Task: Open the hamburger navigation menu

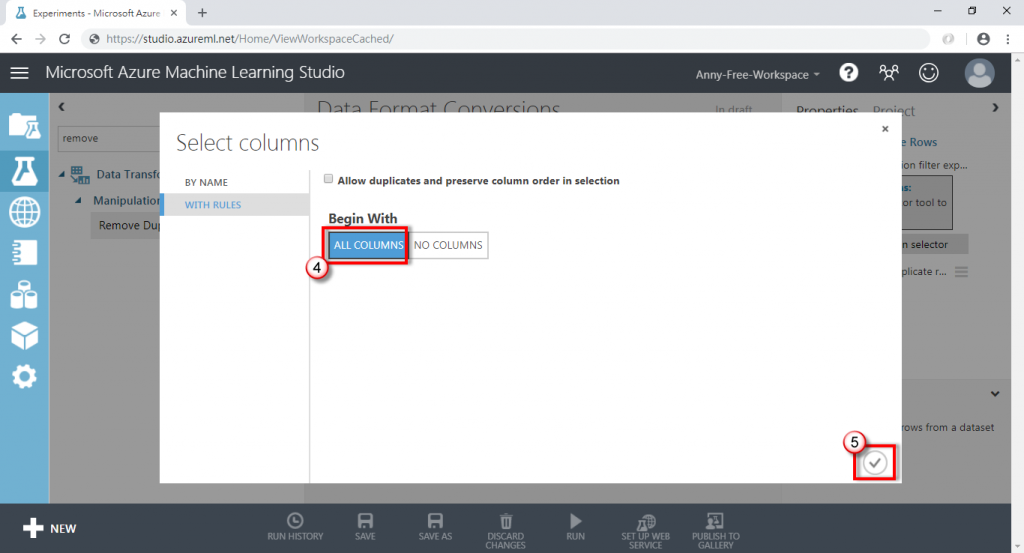Action: click(20, 72)
